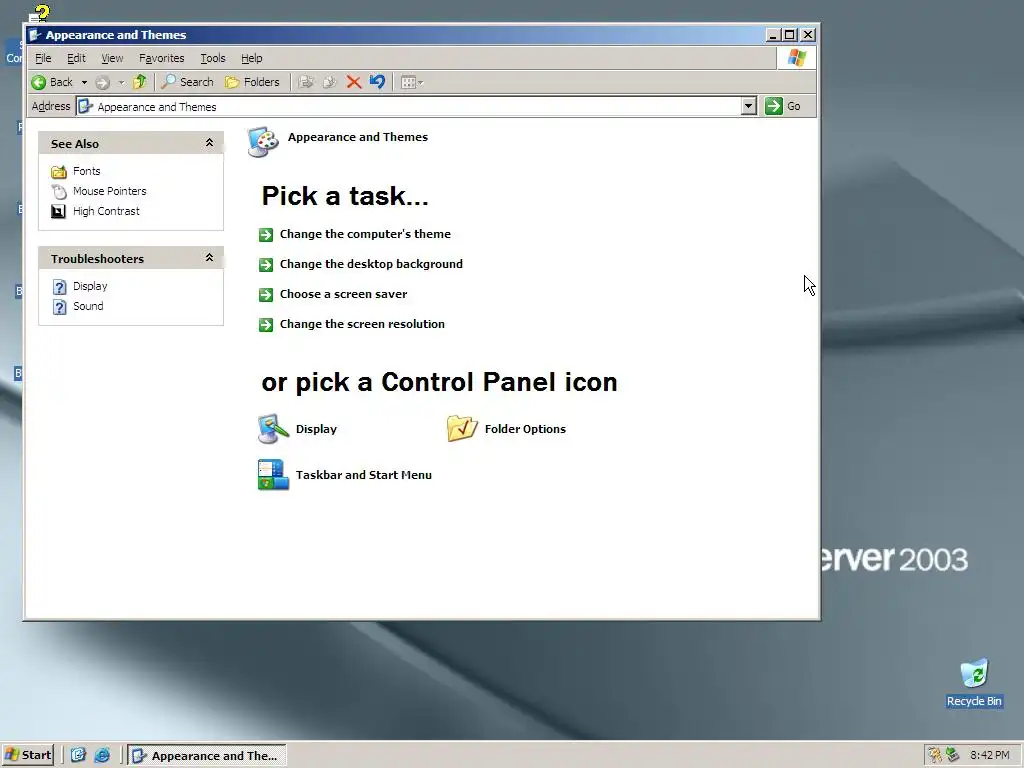Select Change the screen resolution task
Image resolution: width=1024 pixels, height=768 pixels.
click(x=362, y=324)
